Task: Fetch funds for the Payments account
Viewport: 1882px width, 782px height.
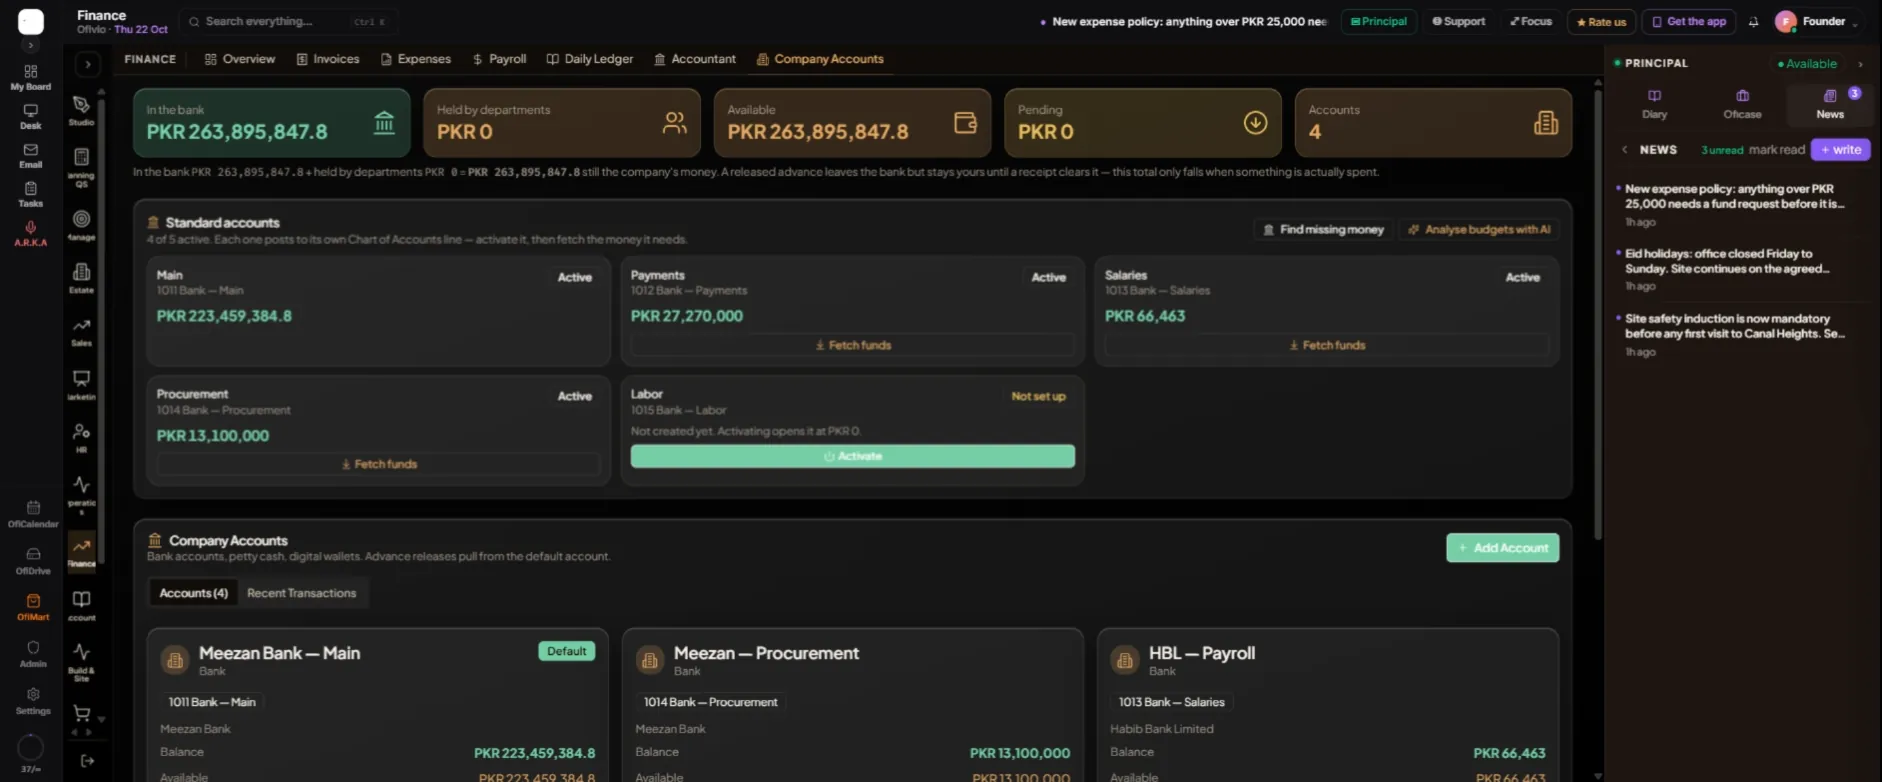Action: point(852,345)
